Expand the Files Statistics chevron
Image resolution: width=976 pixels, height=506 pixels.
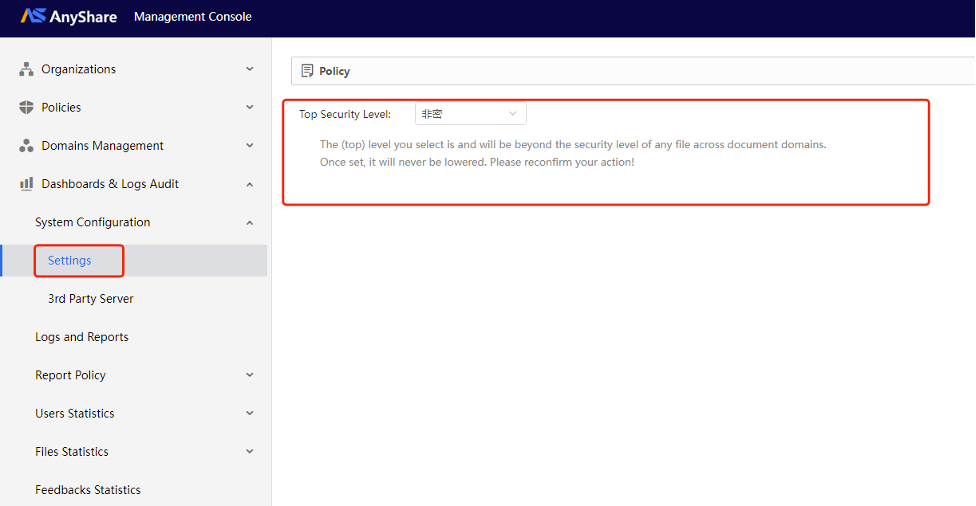(x=250, y=451)
